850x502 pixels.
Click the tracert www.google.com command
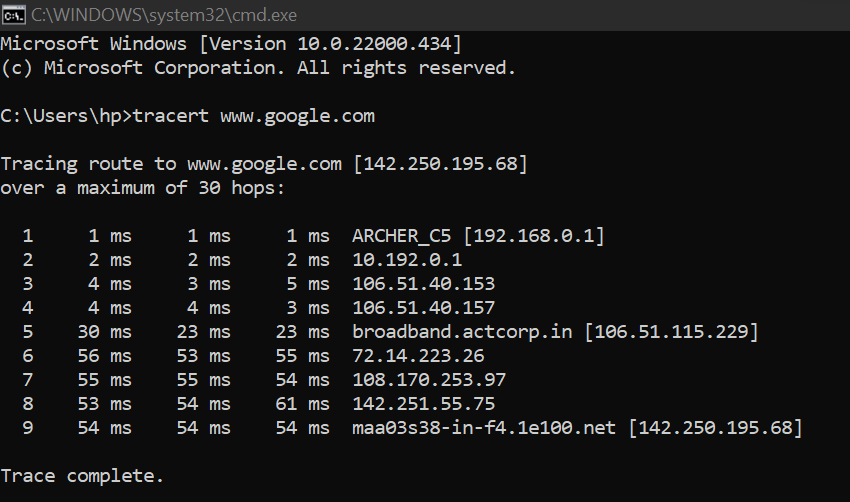point(254,116)
